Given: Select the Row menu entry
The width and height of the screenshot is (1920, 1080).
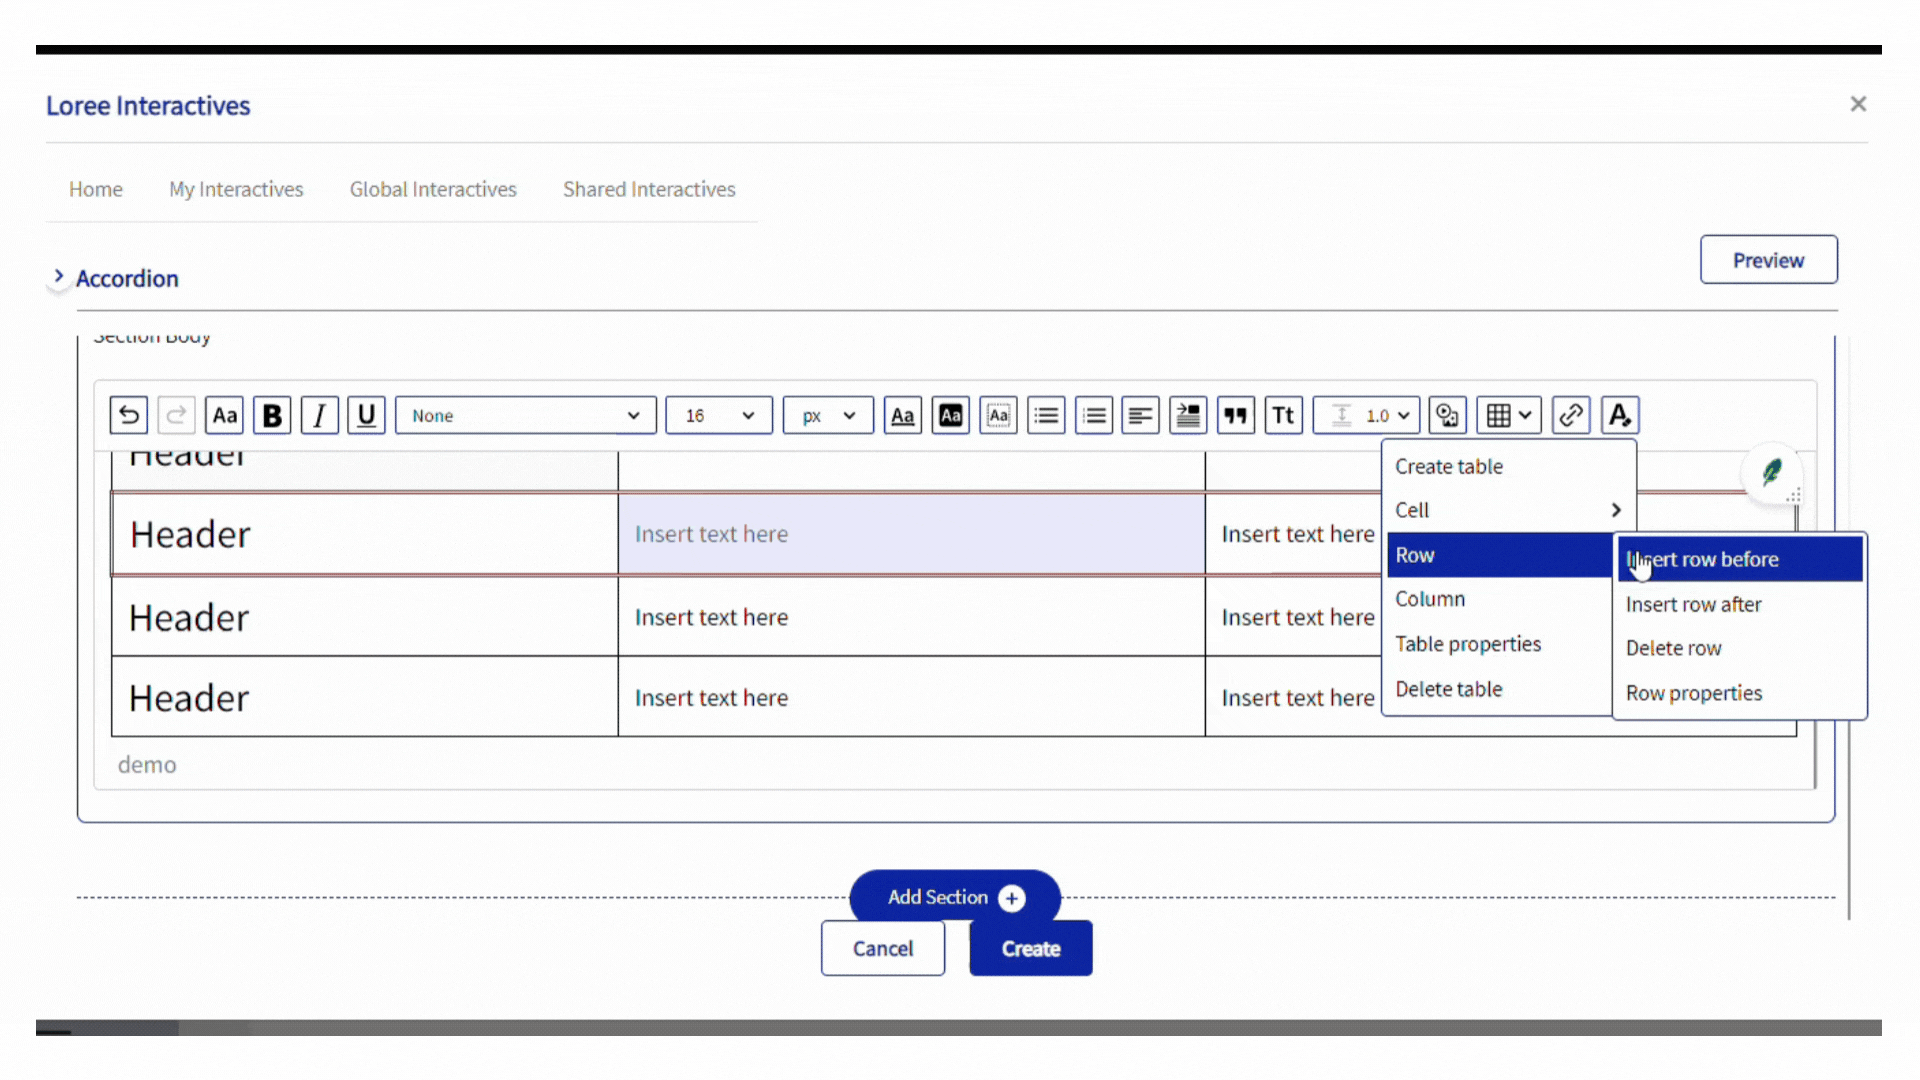Looking at the screenshot, I should tap(1499, 555).
